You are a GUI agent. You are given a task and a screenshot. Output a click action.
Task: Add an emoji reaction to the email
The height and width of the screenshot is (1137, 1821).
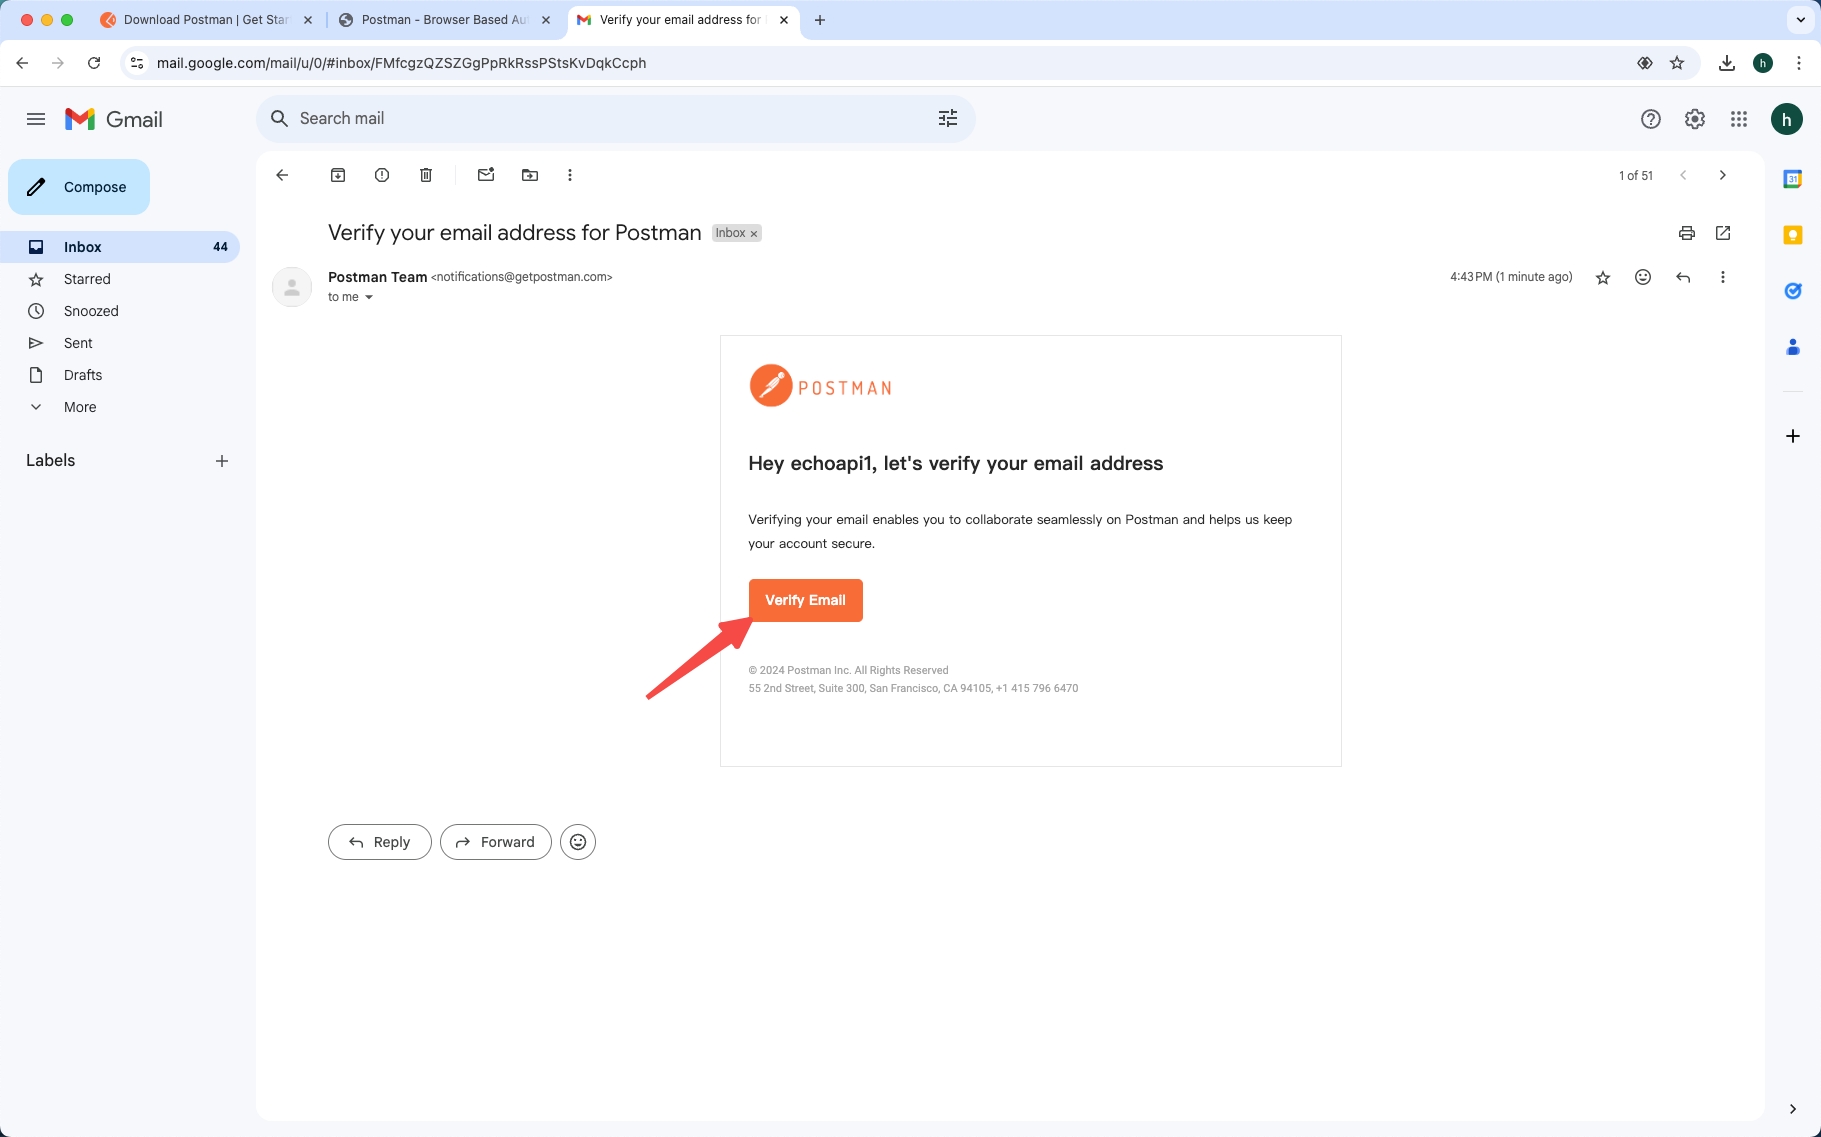pos(1641,277)
